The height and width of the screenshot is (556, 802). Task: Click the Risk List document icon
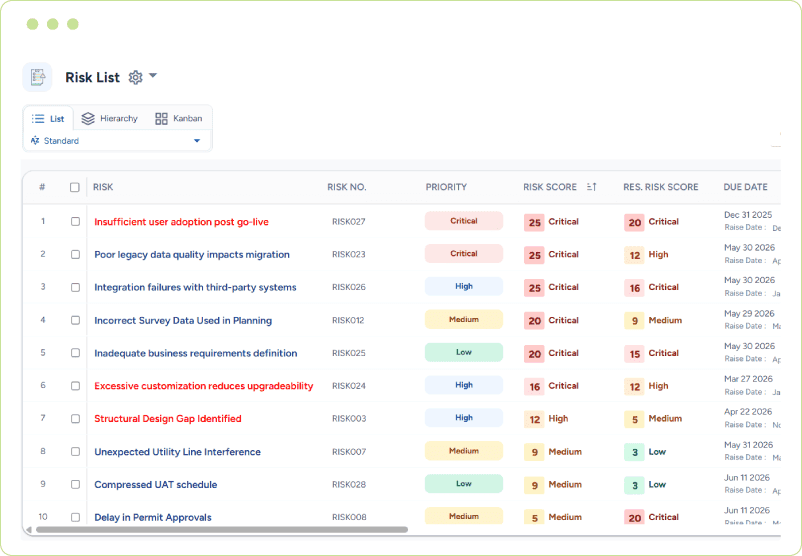coord(37,77)
